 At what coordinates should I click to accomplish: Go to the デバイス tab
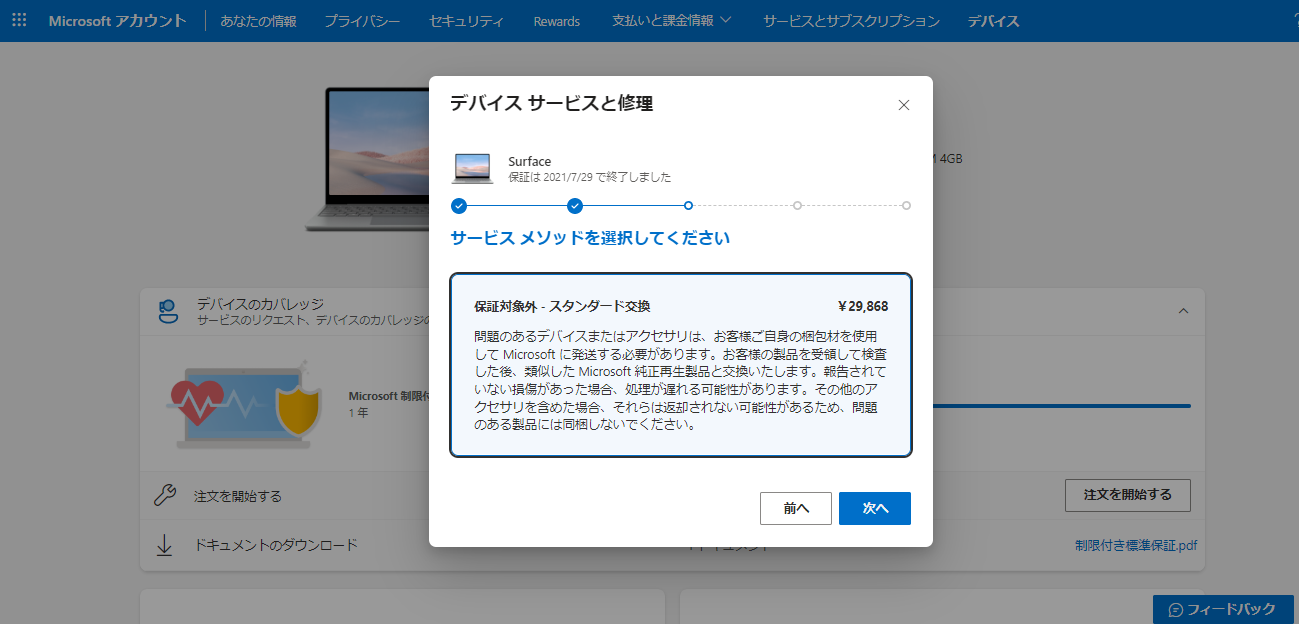tap(993, 21)
